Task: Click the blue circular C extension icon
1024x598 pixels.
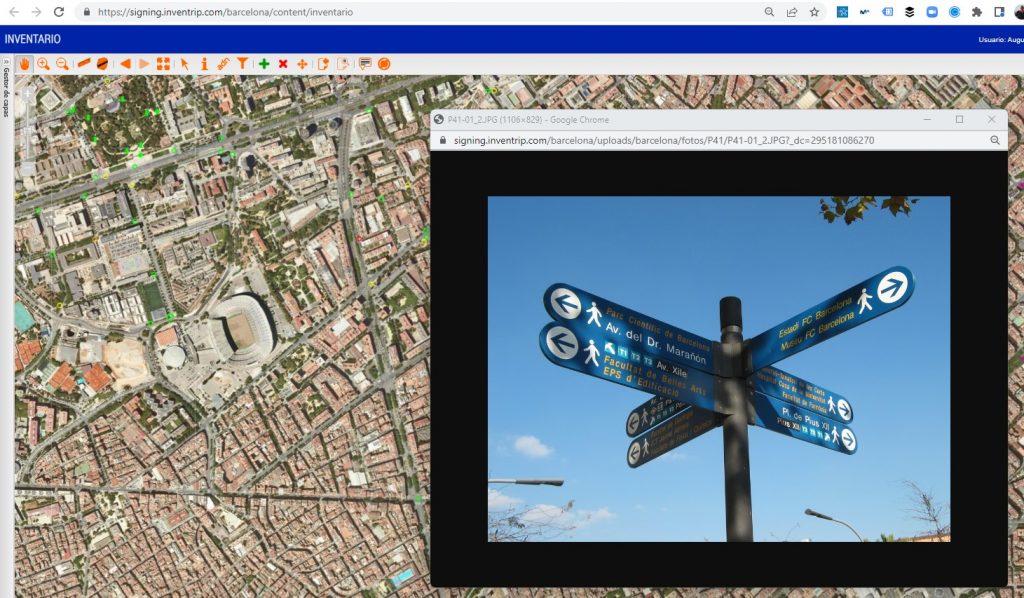Action: tap(954, 12)
